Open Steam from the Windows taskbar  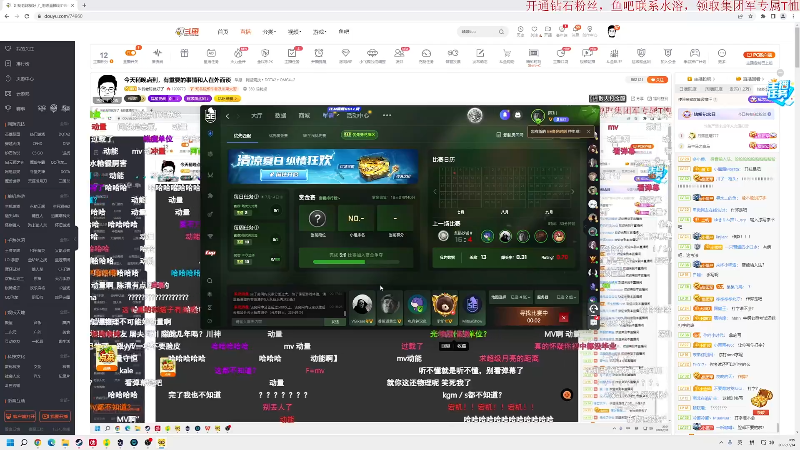point(79,442)
